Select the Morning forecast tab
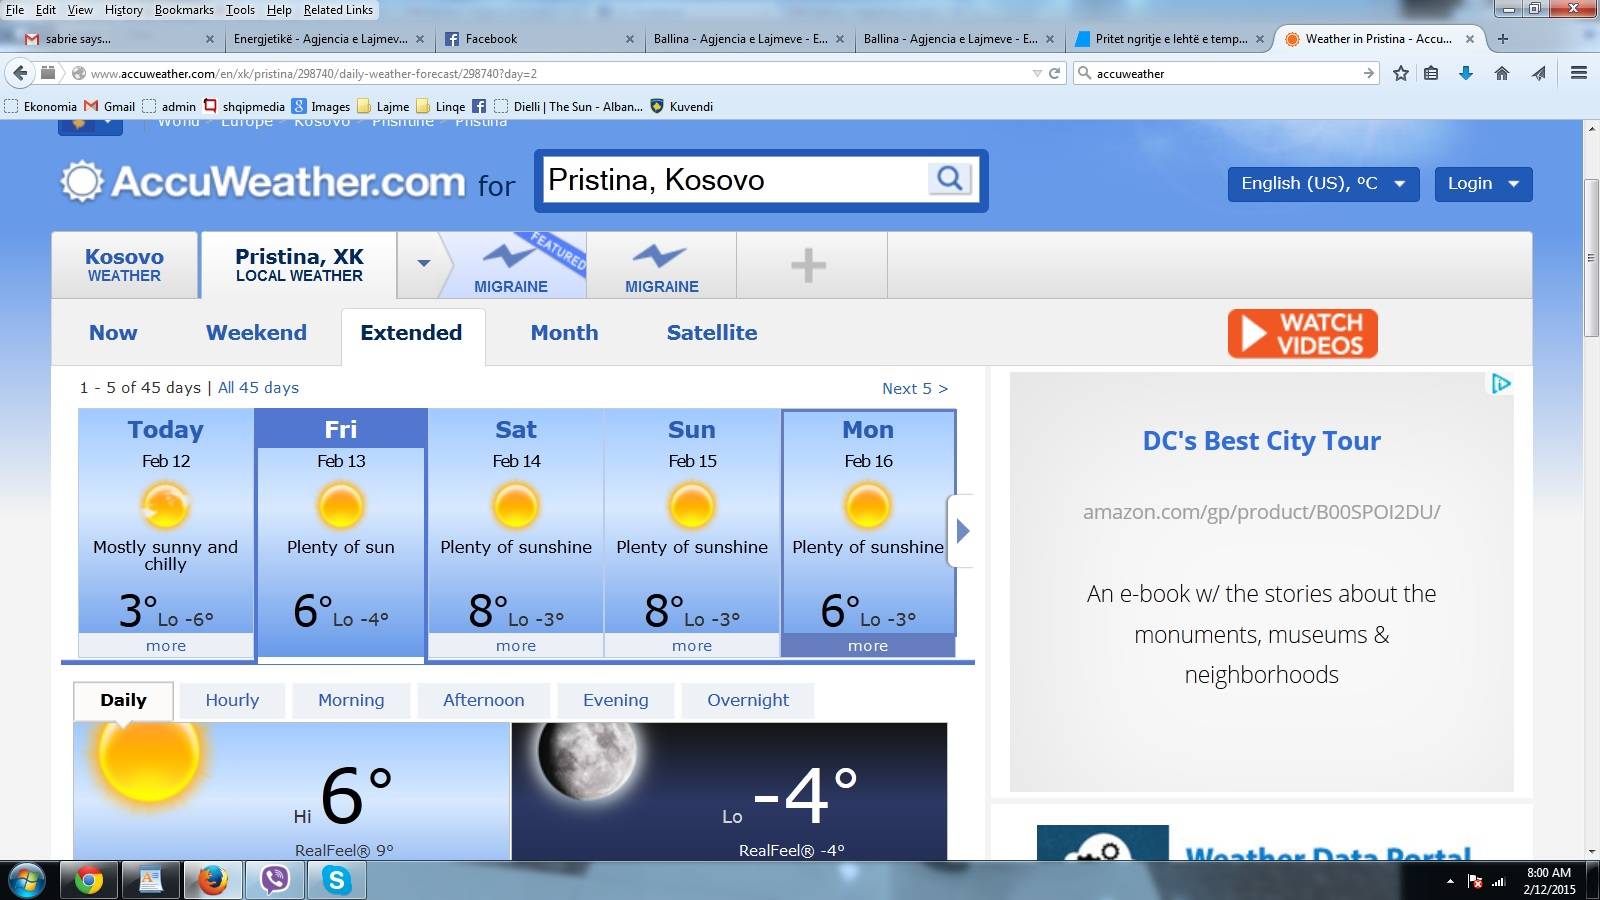Screen dimensions: 1600x900 click(351, 700)
